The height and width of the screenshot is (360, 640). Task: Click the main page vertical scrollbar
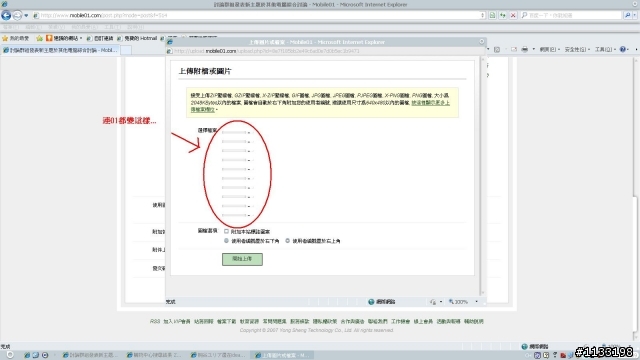pos(637,200)
